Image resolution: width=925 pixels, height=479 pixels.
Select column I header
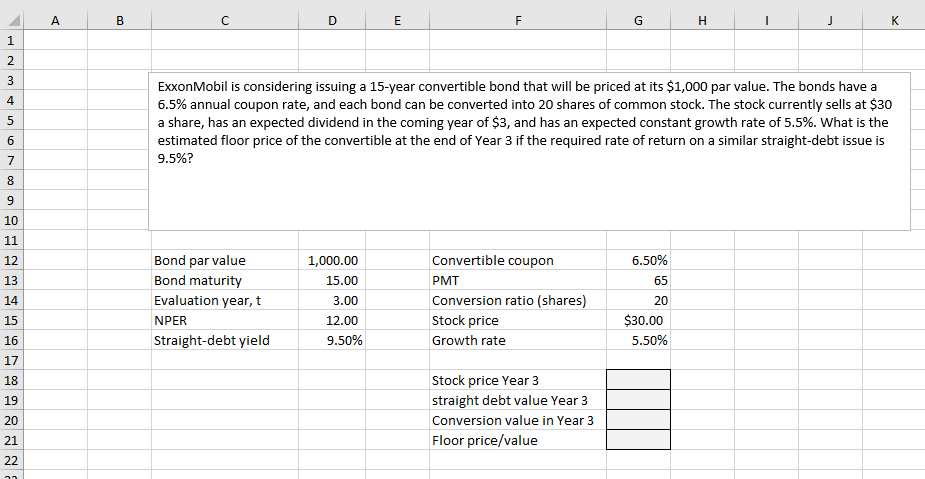(x=766, y=21)
